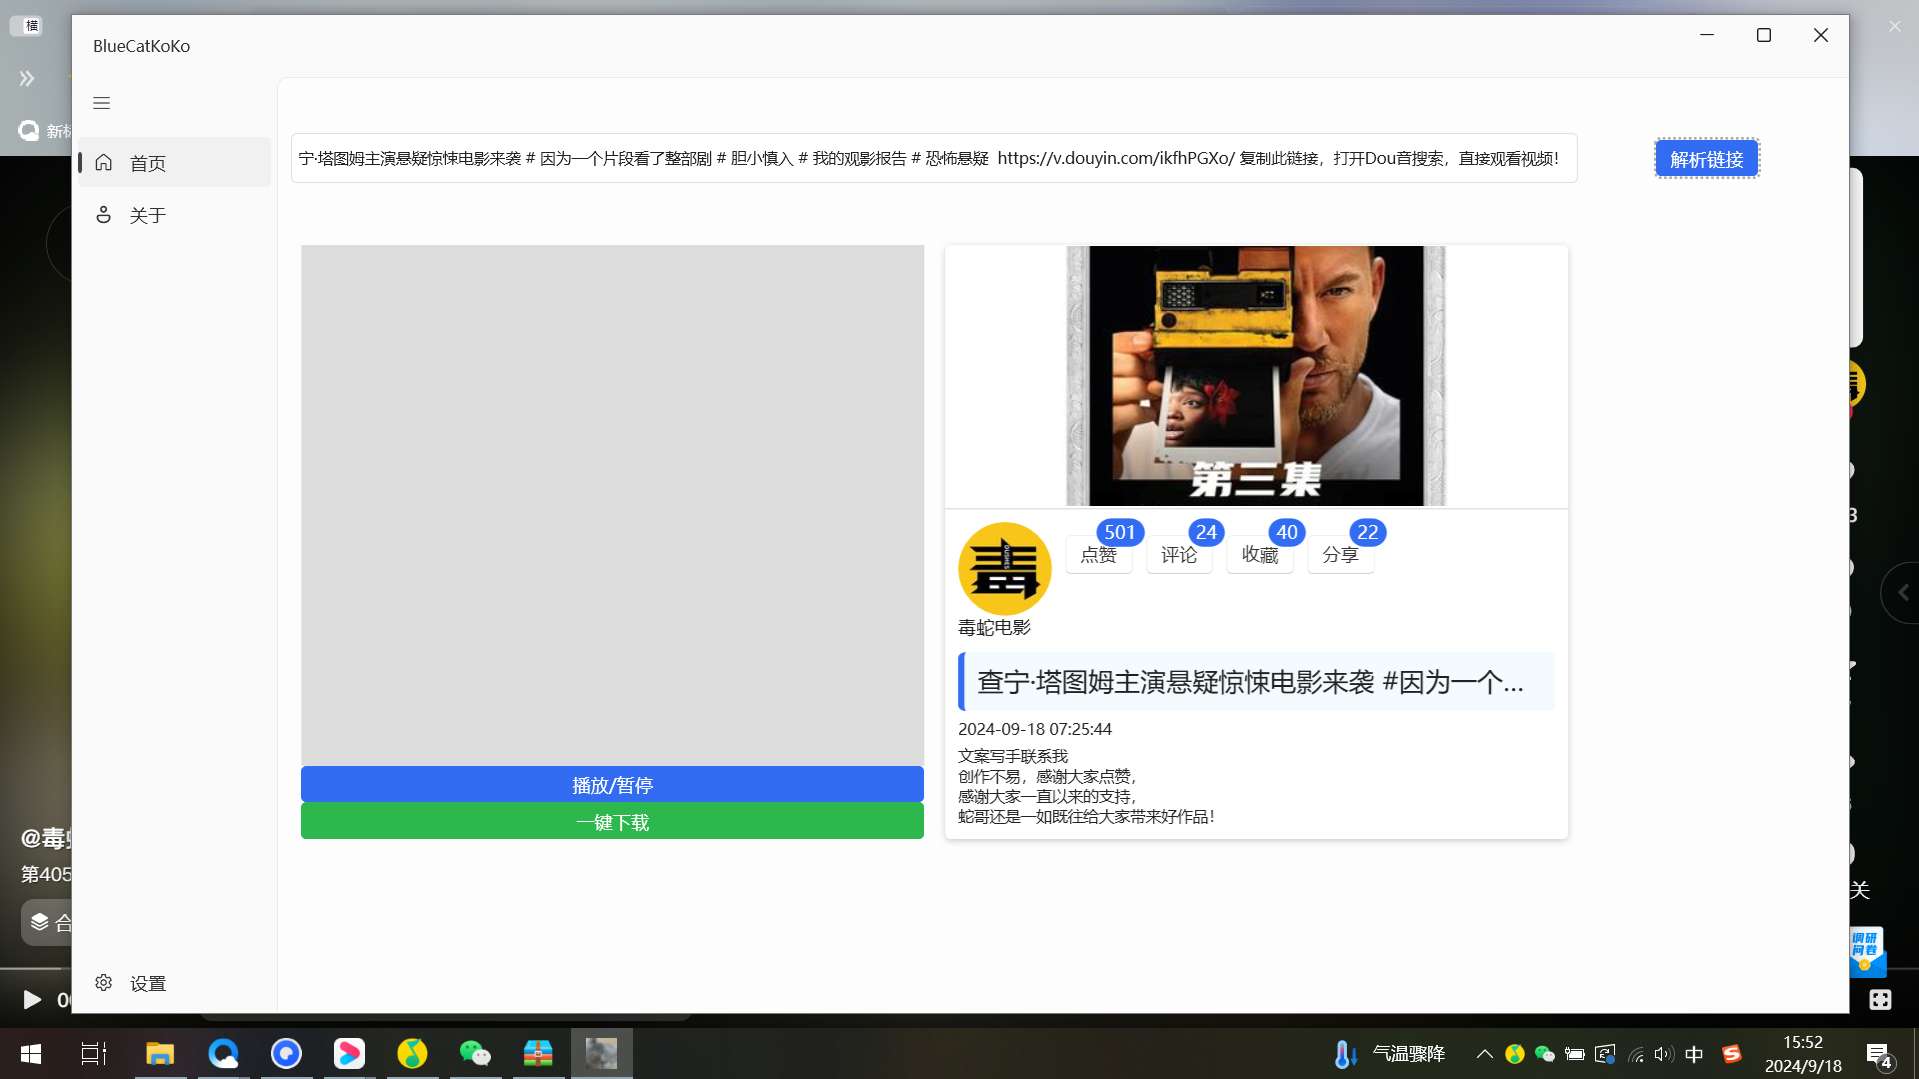The image size is (1919, 1079).
Task: Open the 关于 about page
Action: [175, 215]
